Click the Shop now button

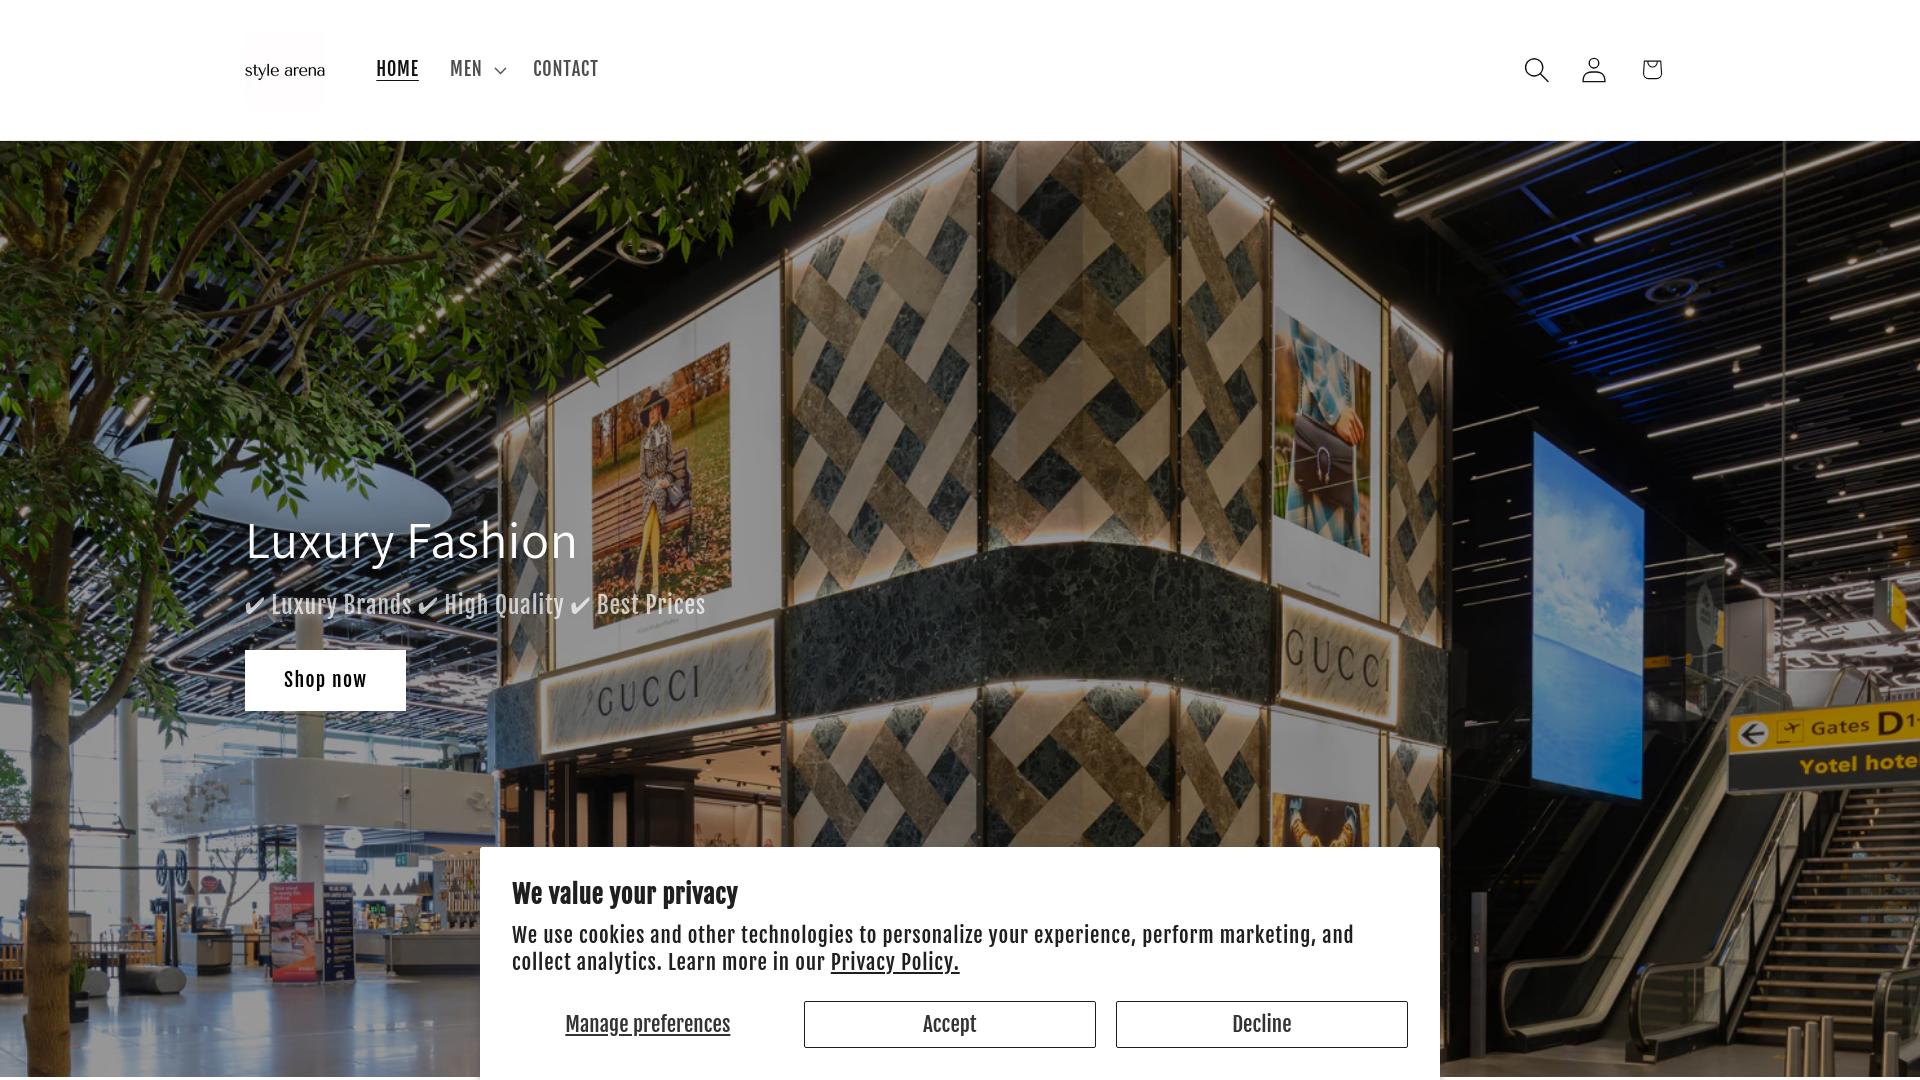tap(325, 680)
